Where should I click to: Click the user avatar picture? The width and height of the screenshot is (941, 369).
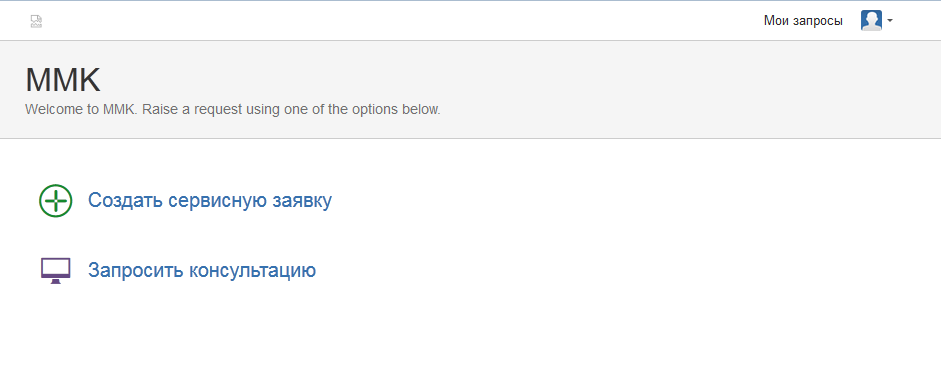click(871, 20)
